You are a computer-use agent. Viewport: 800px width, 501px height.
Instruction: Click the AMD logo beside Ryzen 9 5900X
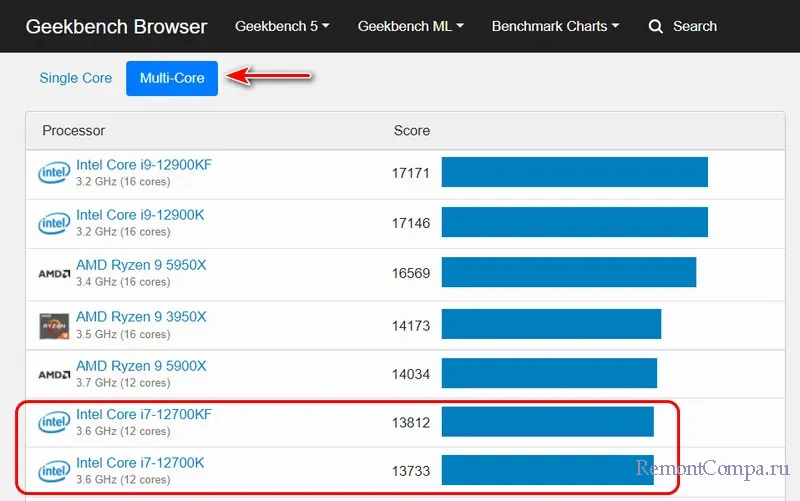tap(54, 375)
